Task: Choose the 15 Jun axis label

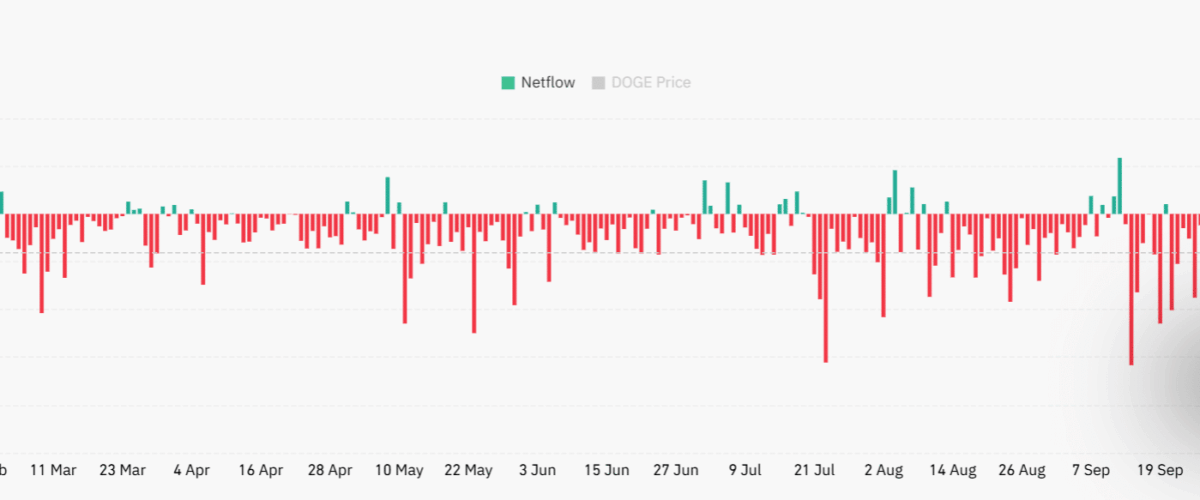Action: 606,470
